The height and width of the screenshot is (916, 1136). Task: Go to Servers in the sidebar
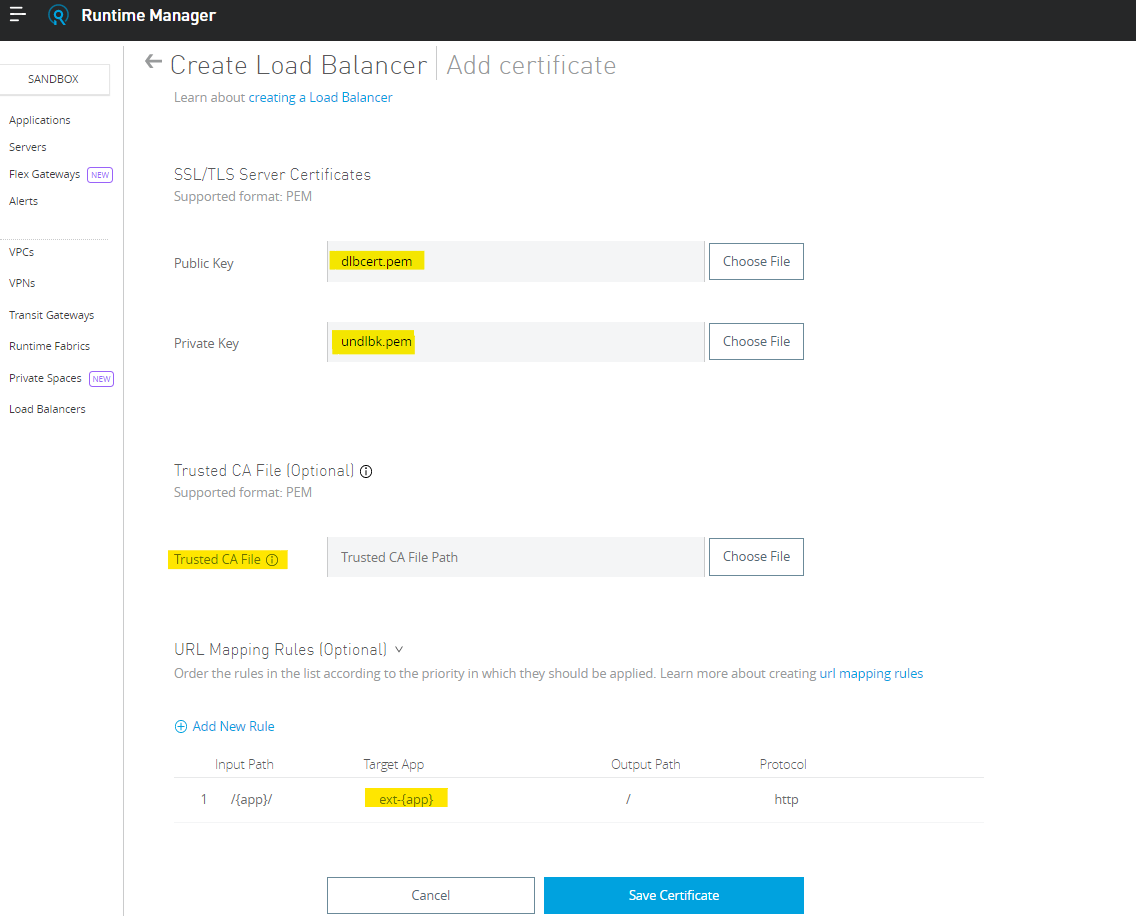[x=28, y=147]
